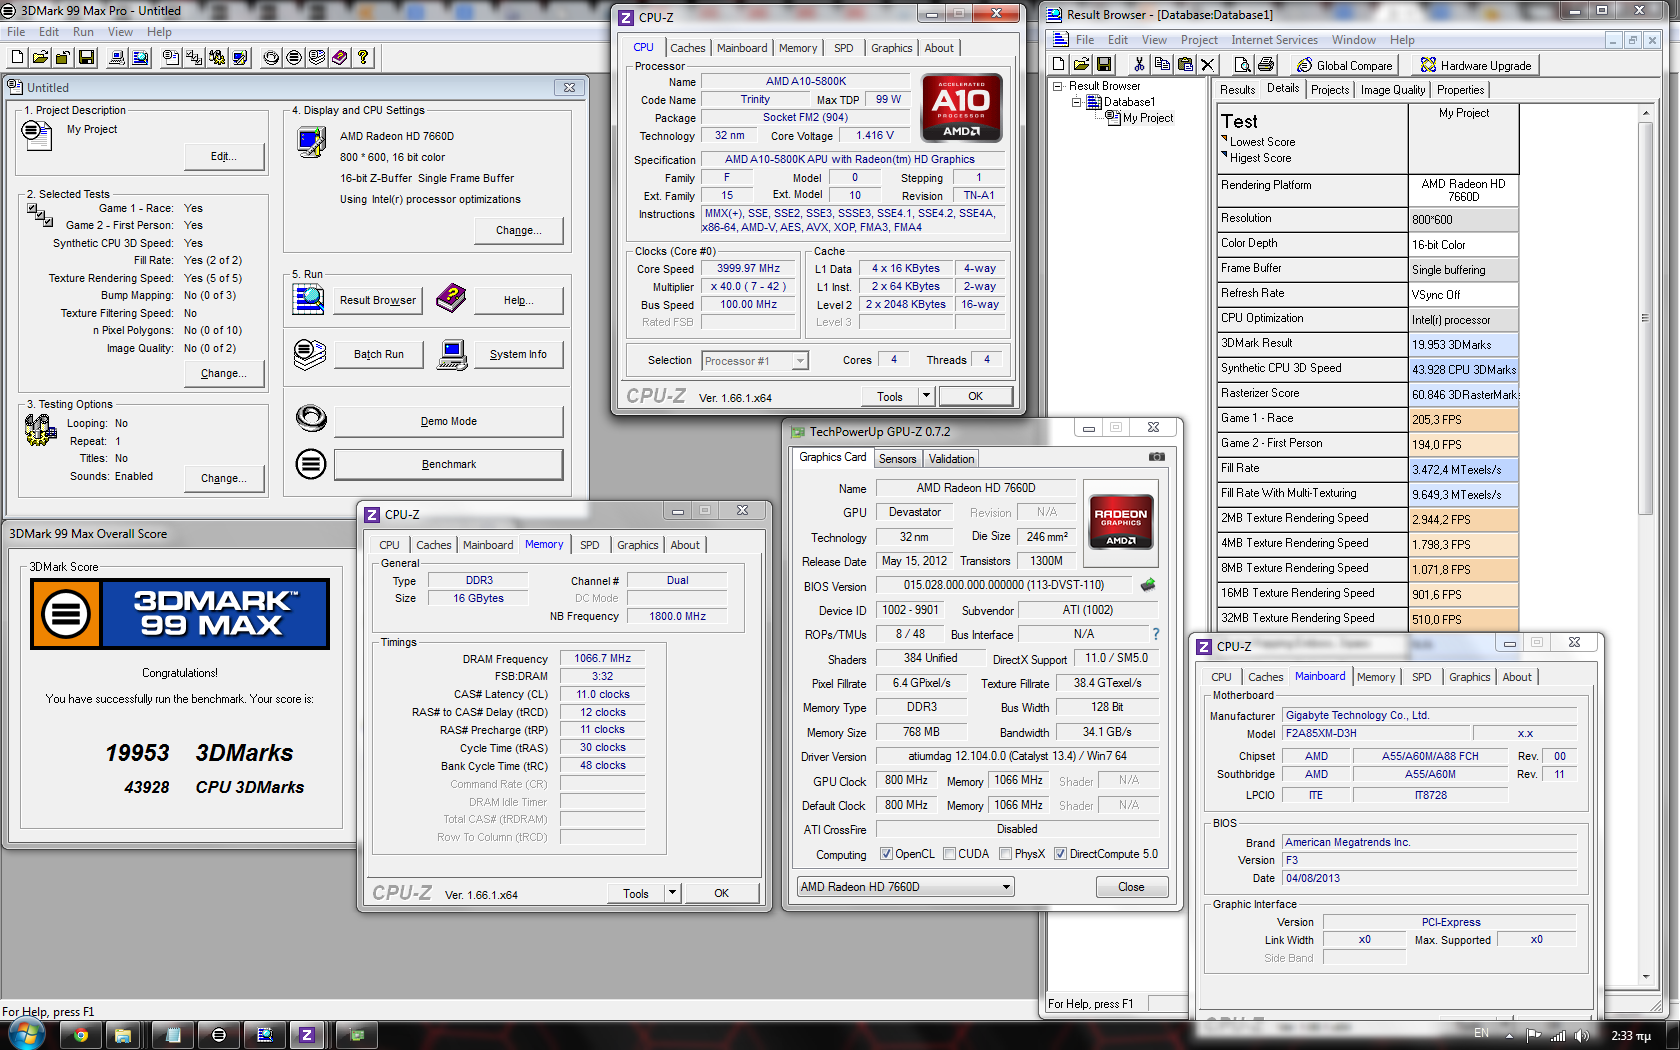Open Image Quality tab in Result Browser
Viewport: 1680px width, 1050px height.
(1393, 90)
